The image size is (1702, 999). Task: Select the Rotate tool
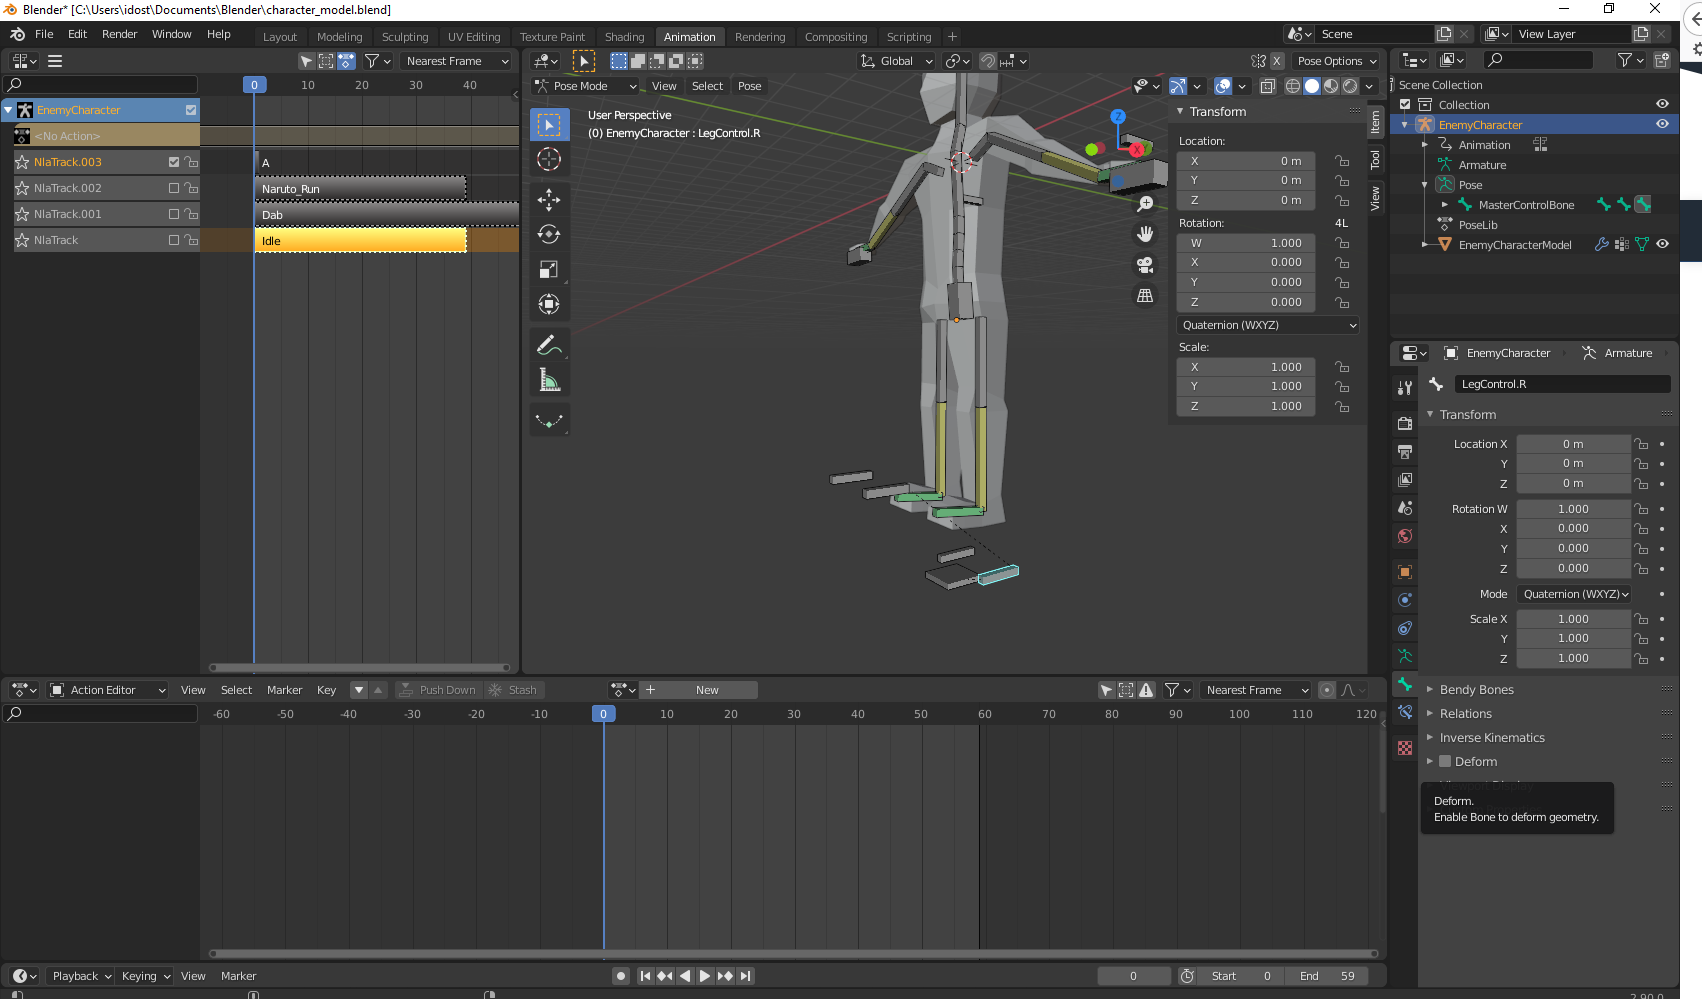pyautogui.click(x=549, y=234)
